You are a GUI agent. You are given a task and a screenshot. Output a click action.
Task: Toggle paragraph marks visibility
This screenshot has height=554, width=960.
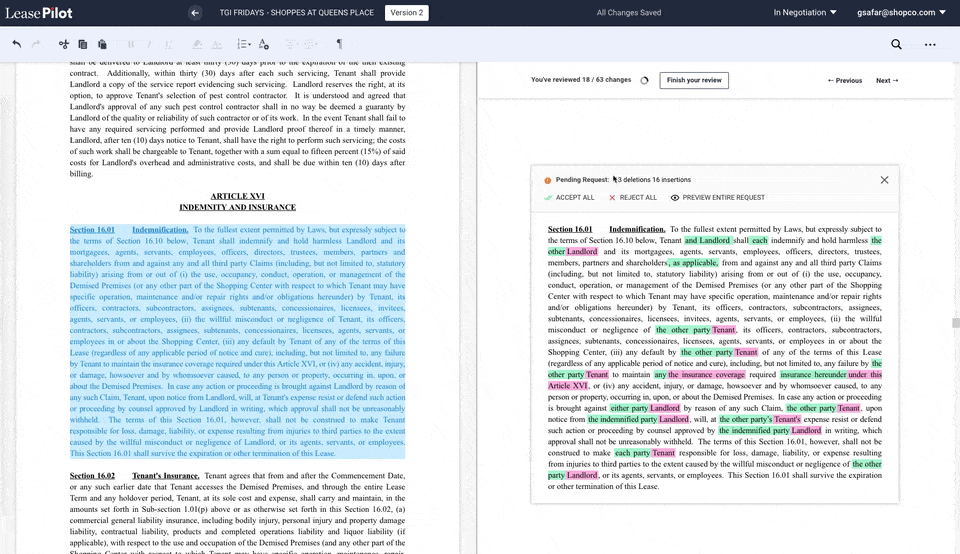[x=339, y=44]
